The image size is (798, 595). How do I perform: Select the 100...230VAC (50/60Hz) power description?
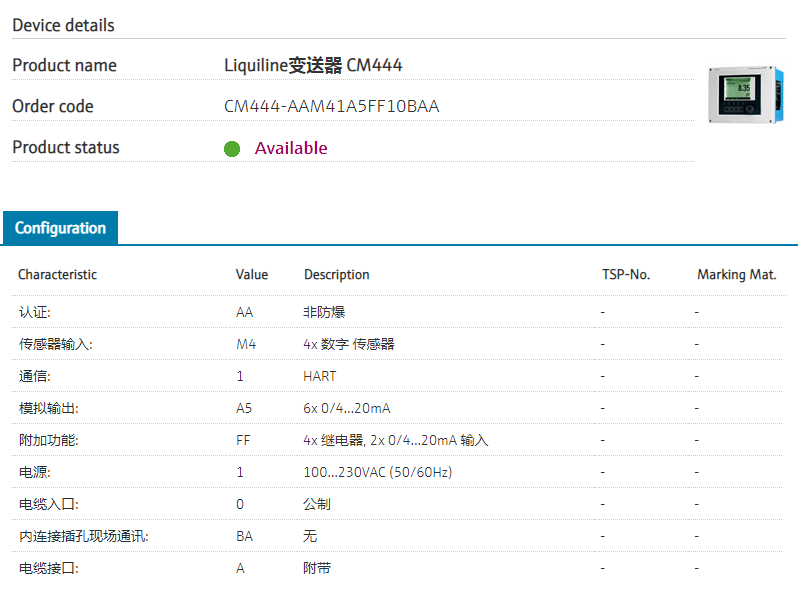(x=377, y=472)
